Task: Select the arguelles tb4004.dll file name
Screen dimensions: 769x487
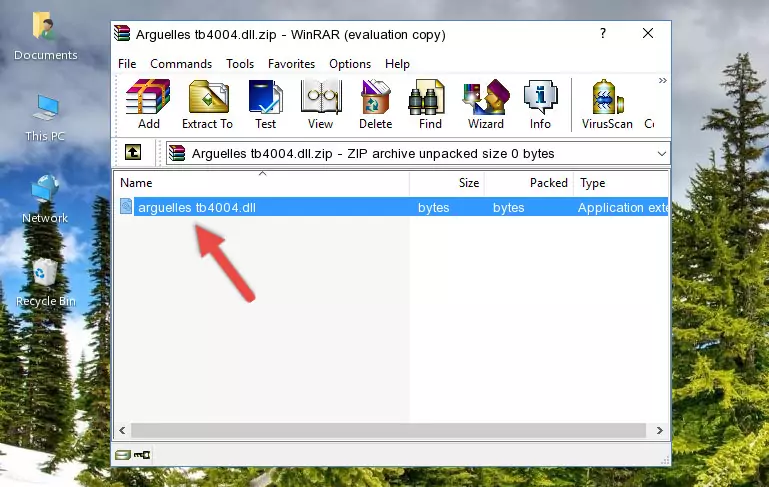Action: pos(197,207)
